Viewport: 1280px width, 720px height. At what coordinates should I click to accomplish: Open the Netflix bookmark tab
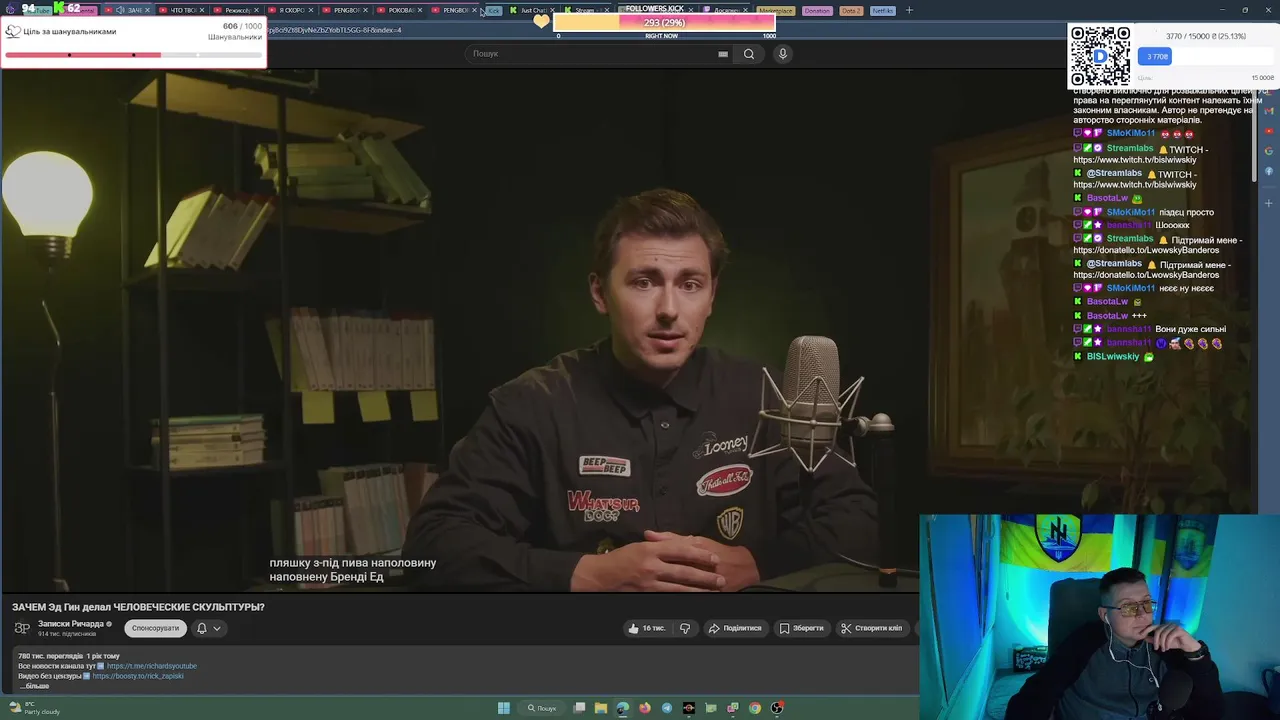tap(882, 10)
